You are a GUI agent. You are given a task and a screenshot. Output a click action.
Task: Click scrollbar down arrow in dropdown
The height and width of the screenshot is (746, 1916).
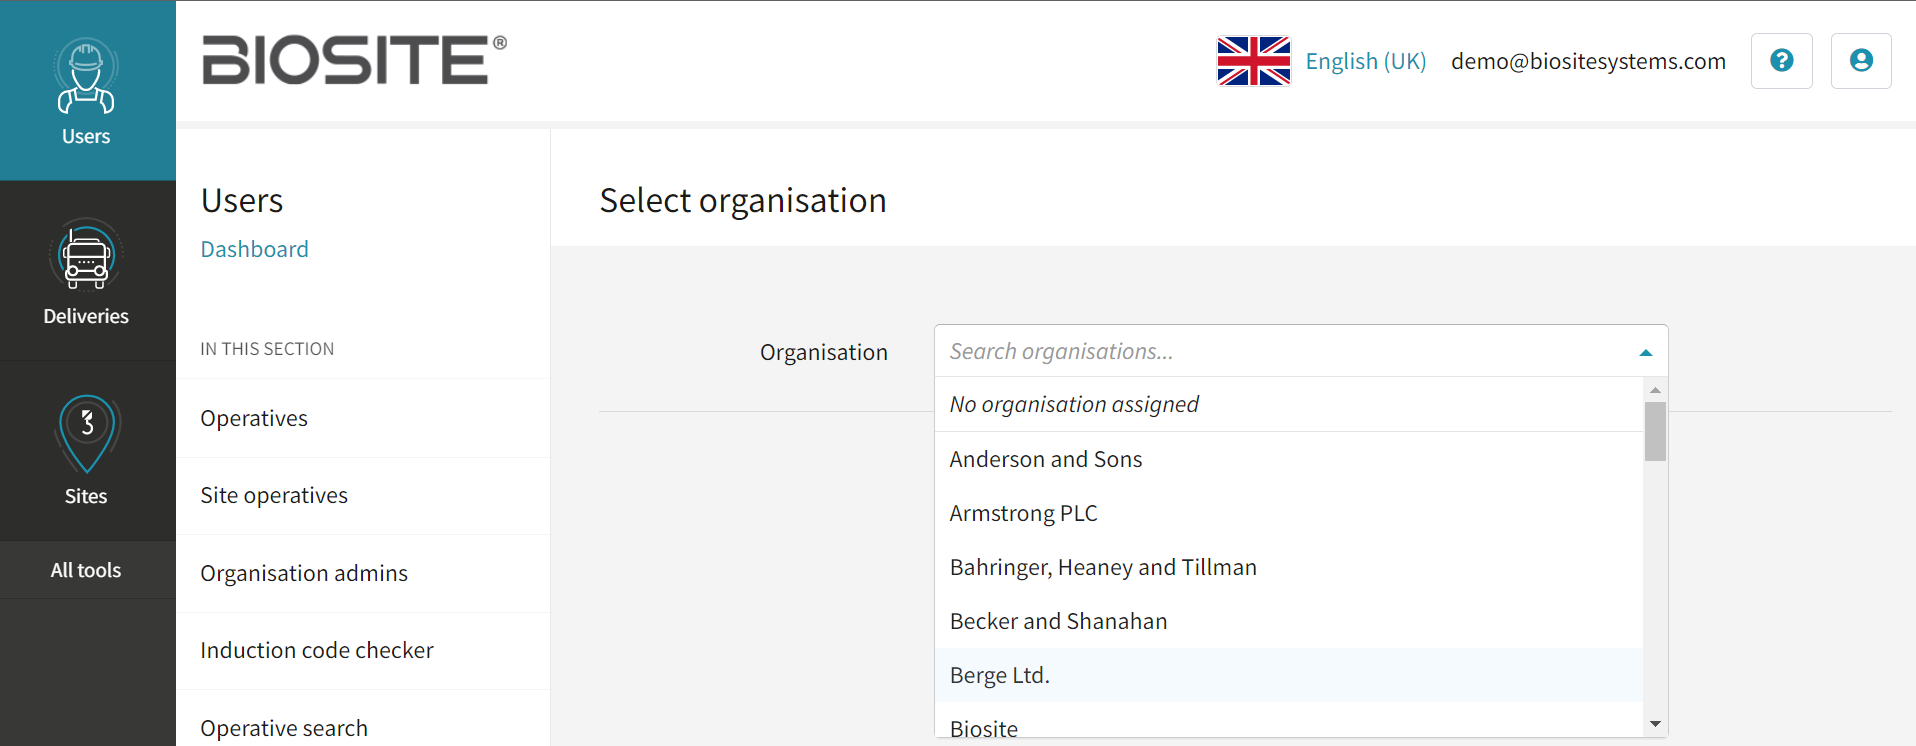1655,724
